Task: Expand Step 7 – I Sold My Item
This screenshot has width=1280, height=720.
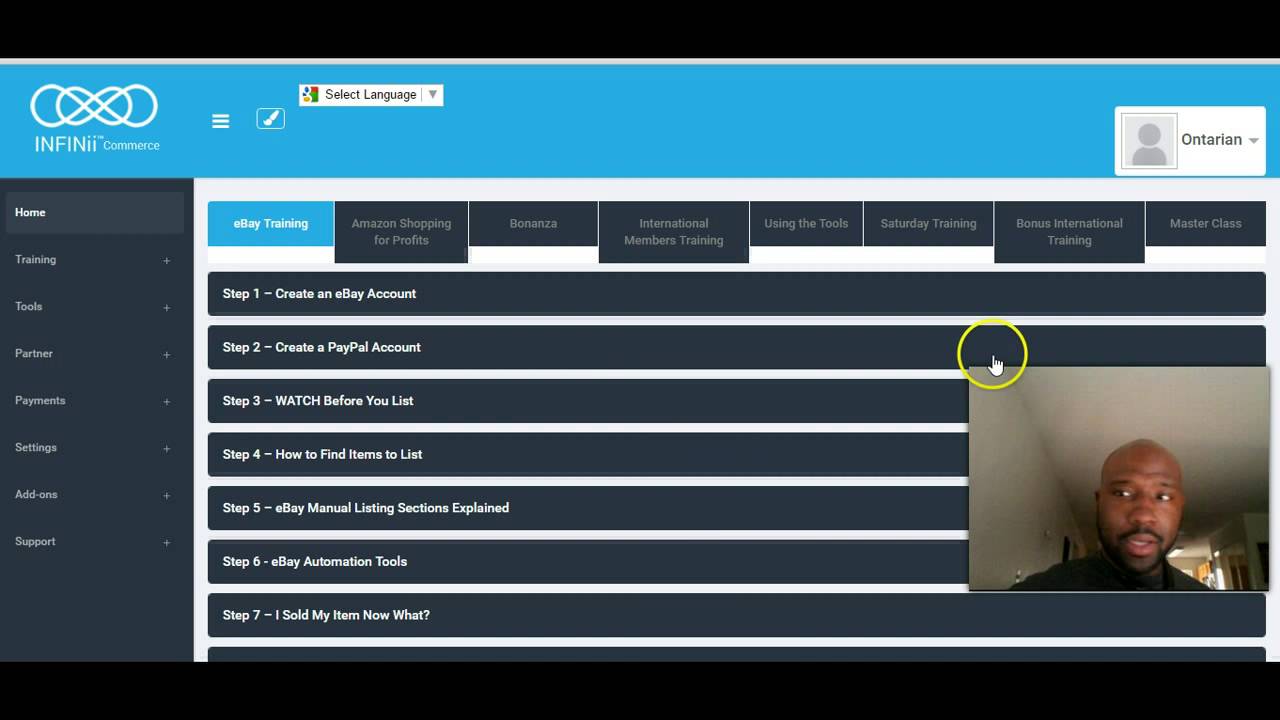Action: tap(737, 615)
